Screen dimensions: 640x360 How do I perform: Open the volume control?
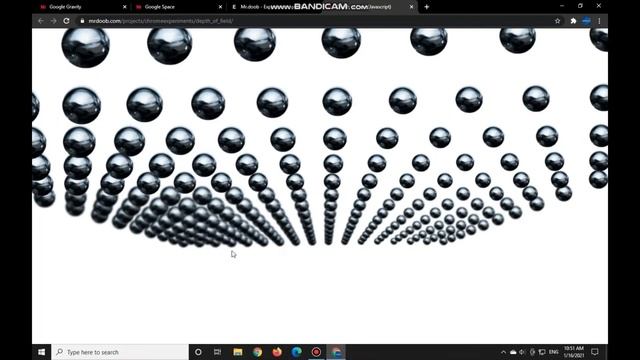(x=522, y=352)
